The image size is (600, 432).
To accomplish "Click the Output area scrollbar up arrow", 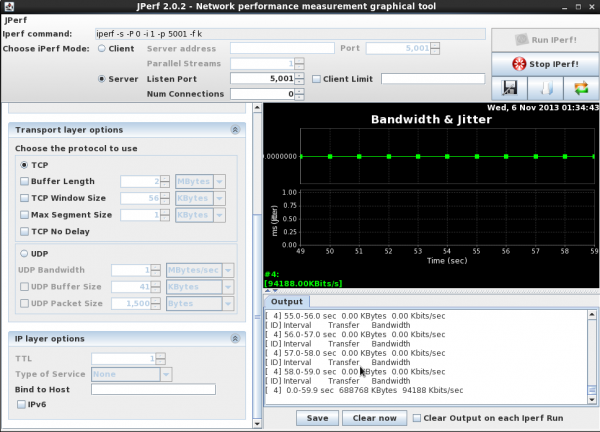I will tap(592, 315).
